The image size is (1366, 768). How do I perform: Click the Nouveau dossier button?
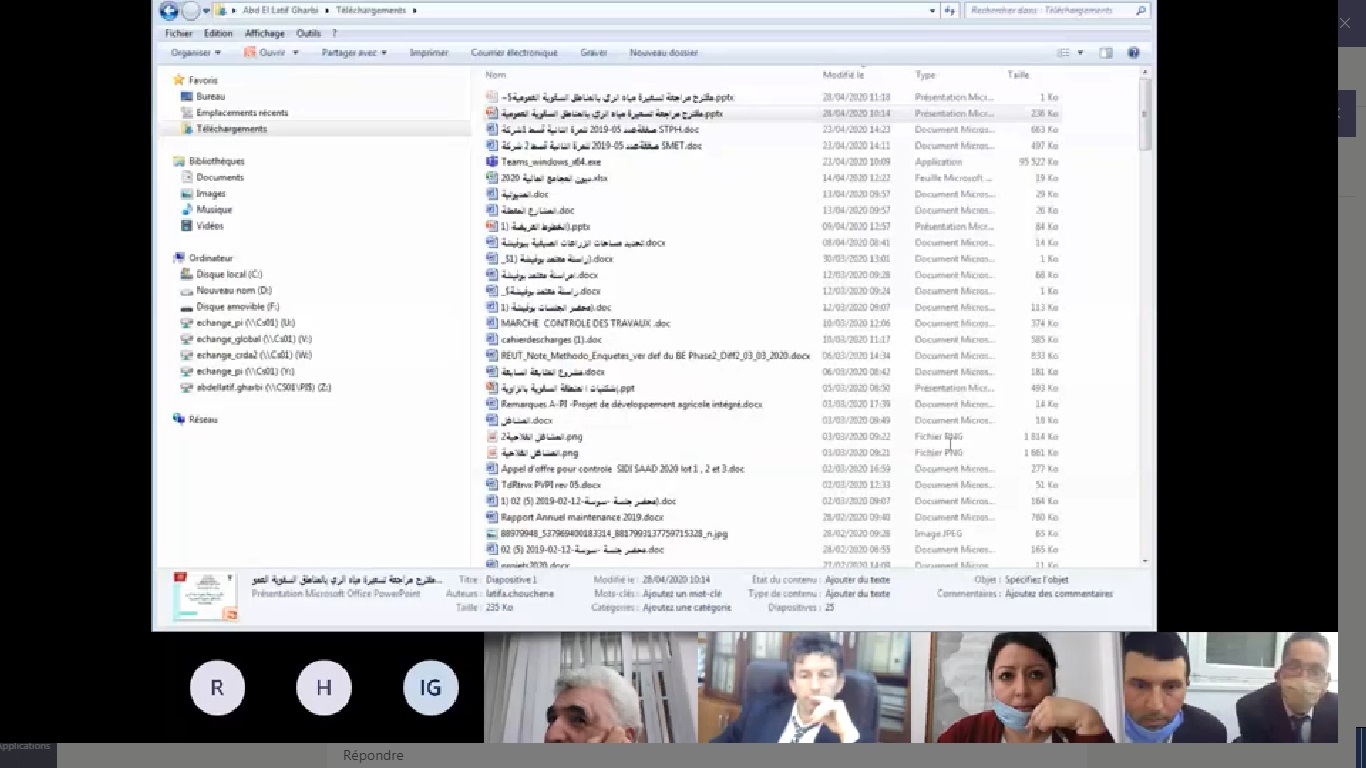tap(664, 52)
